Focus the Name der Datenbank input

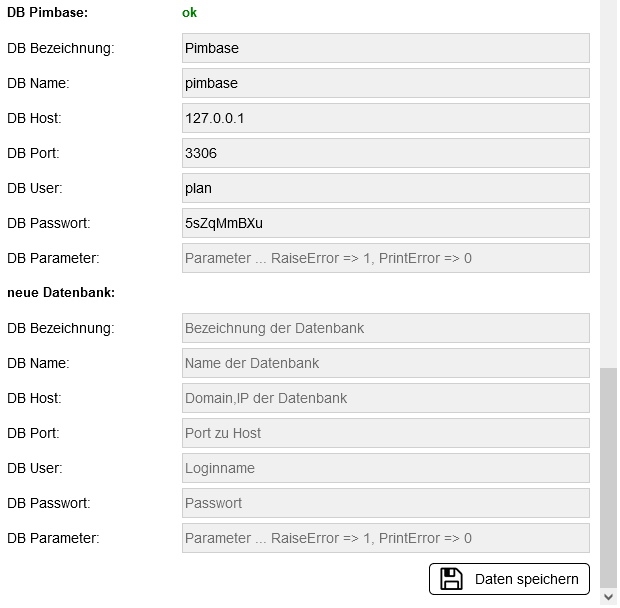[385, 363]
